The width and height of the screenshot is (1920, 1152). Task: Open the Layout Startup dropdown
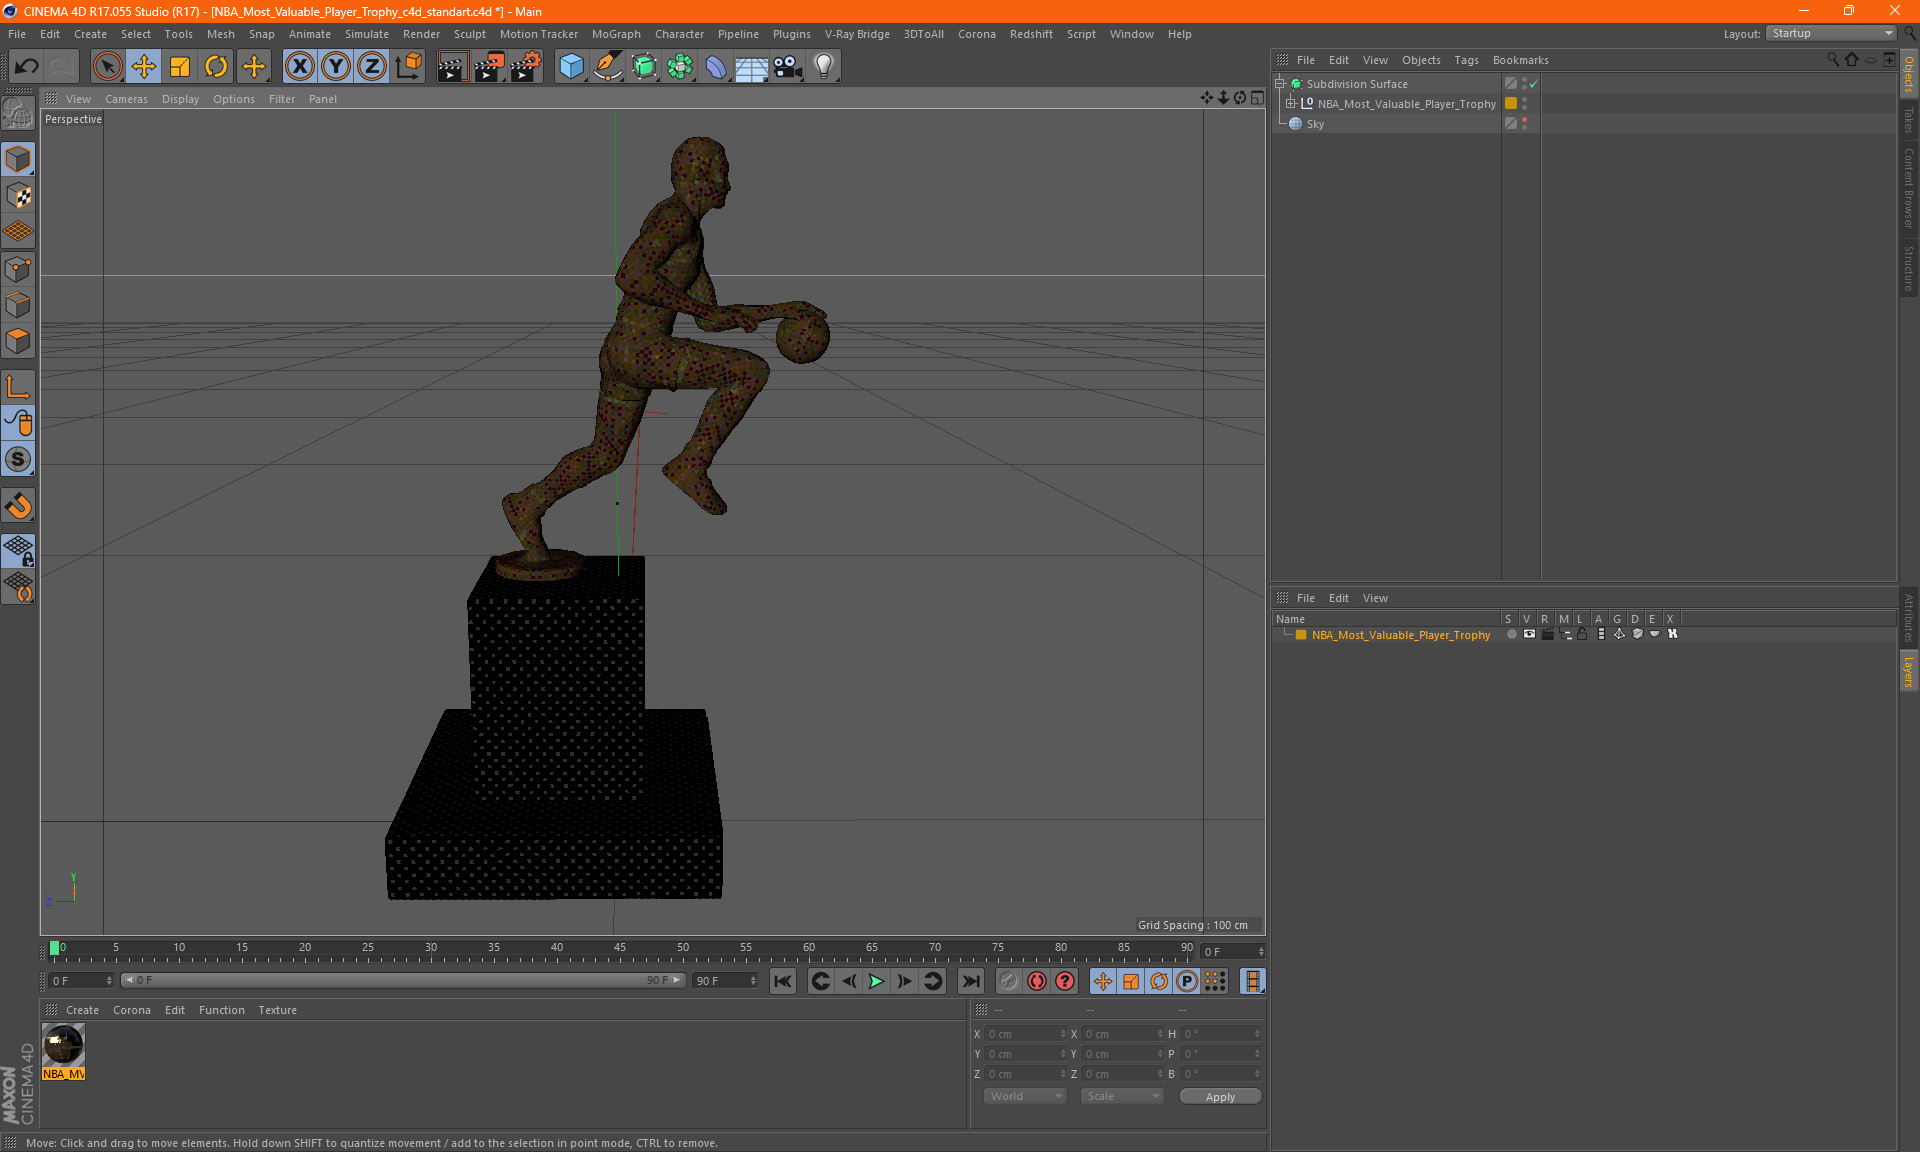coord(1831,33)
